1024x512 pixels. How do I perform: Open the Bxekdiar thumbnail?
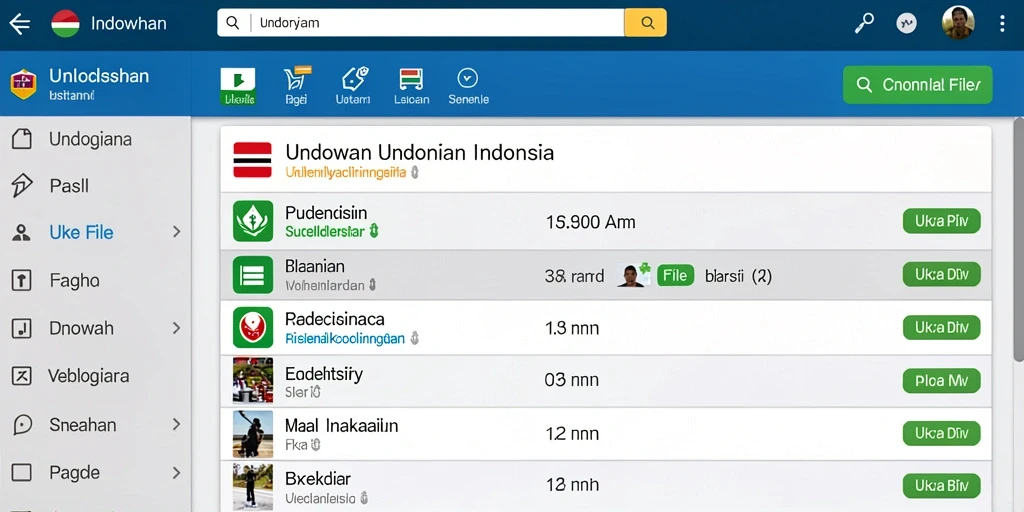[x=253, y=487]
